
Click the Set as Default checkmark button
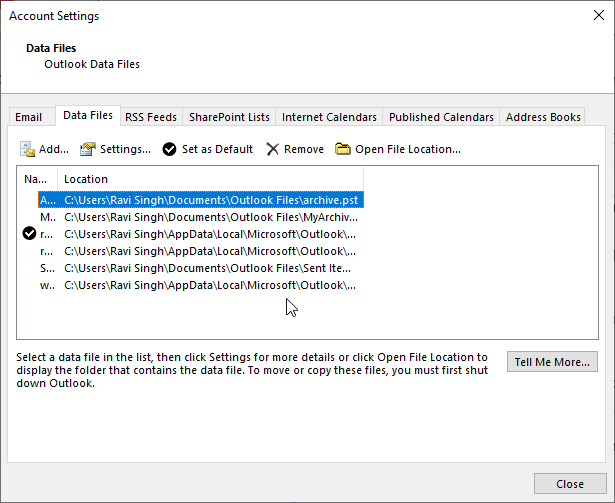click(x=208, y=149)
